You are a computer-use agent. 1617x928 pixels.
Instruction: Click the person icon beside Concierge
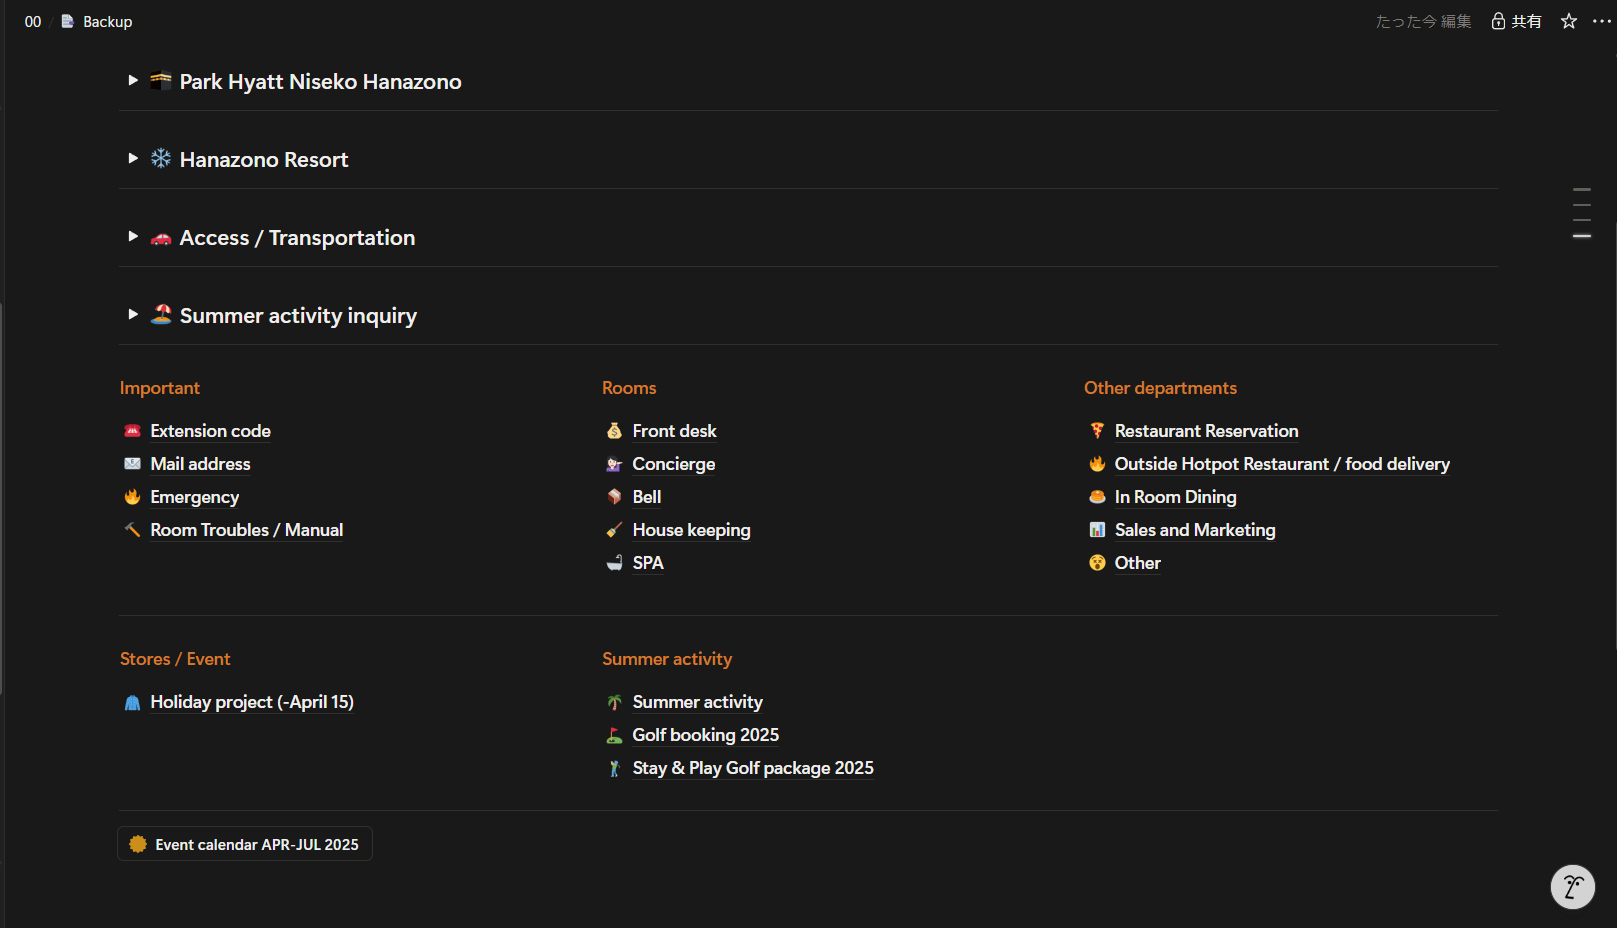(x=614, y=464)
